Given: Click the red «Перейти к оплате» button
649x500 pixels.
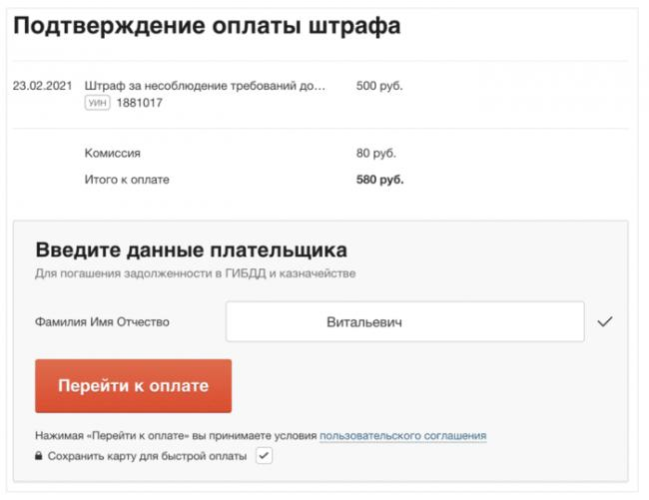Looking at the screenshot, I should pos(133,386).
